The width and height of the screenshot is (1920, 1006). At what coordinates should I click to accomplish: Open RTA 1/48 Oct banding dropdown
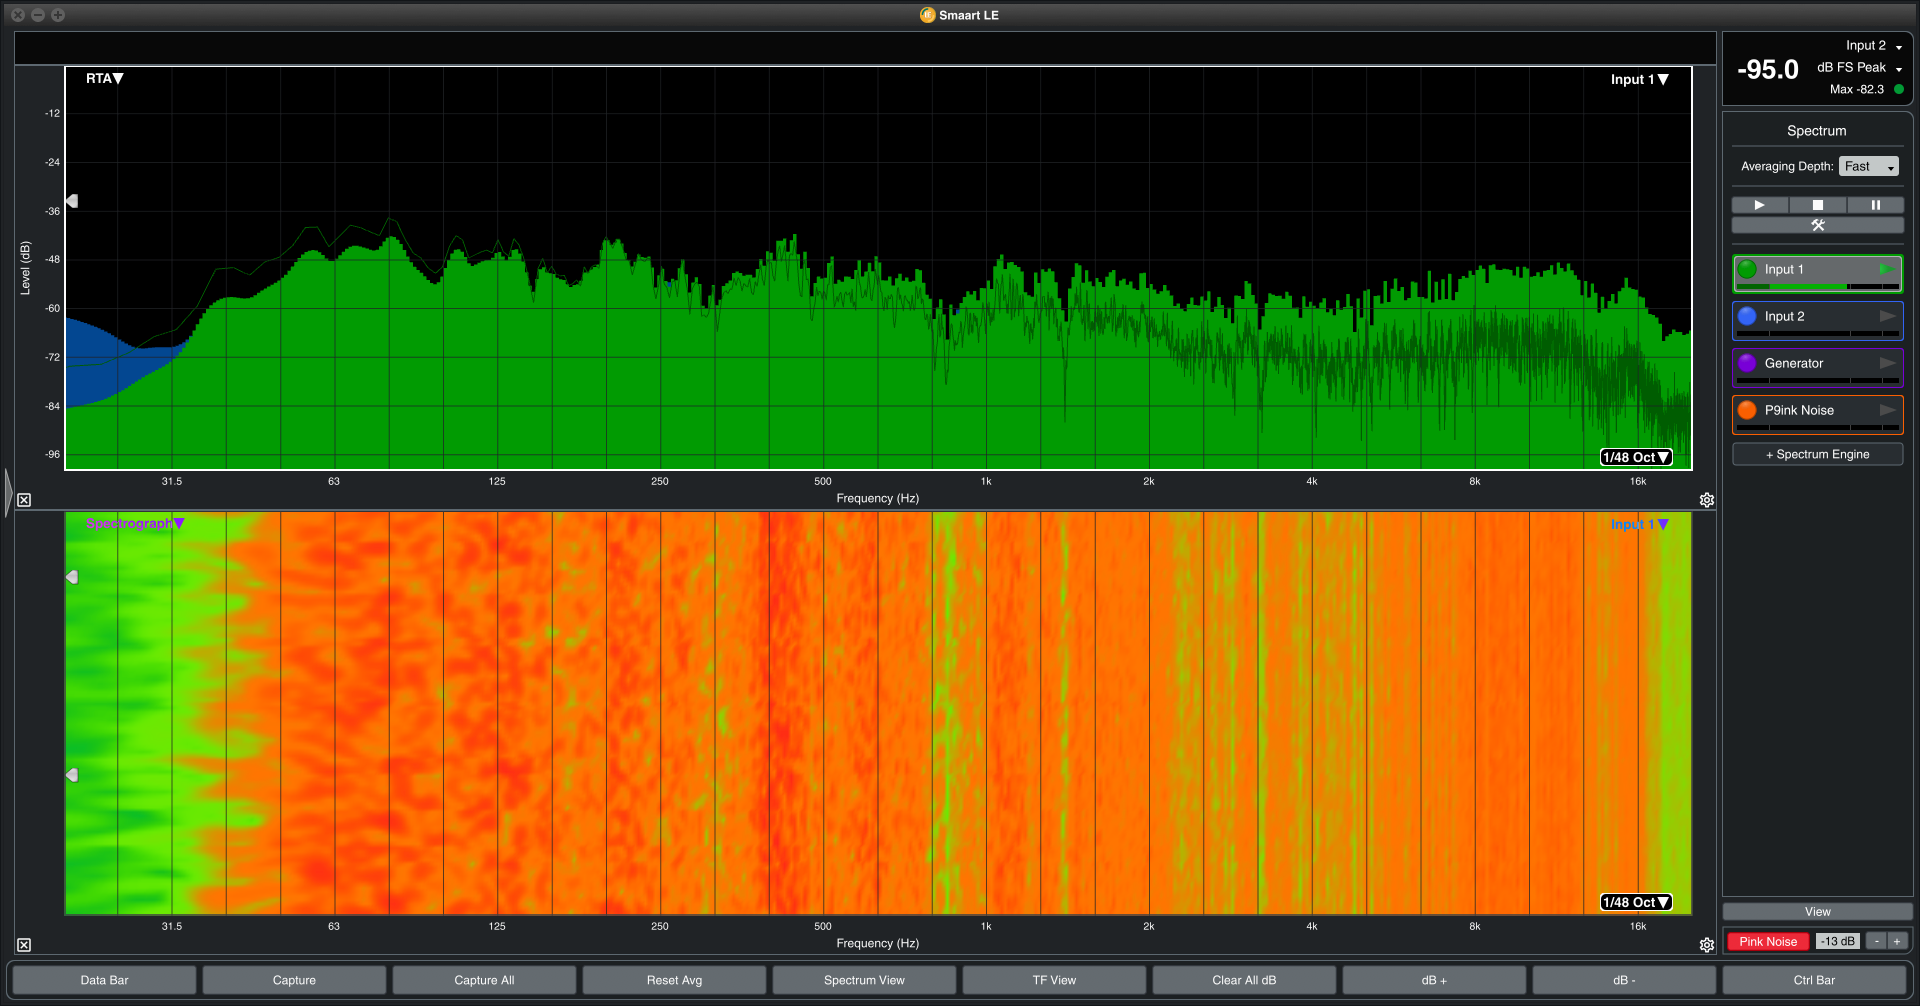click(1636, 457)
